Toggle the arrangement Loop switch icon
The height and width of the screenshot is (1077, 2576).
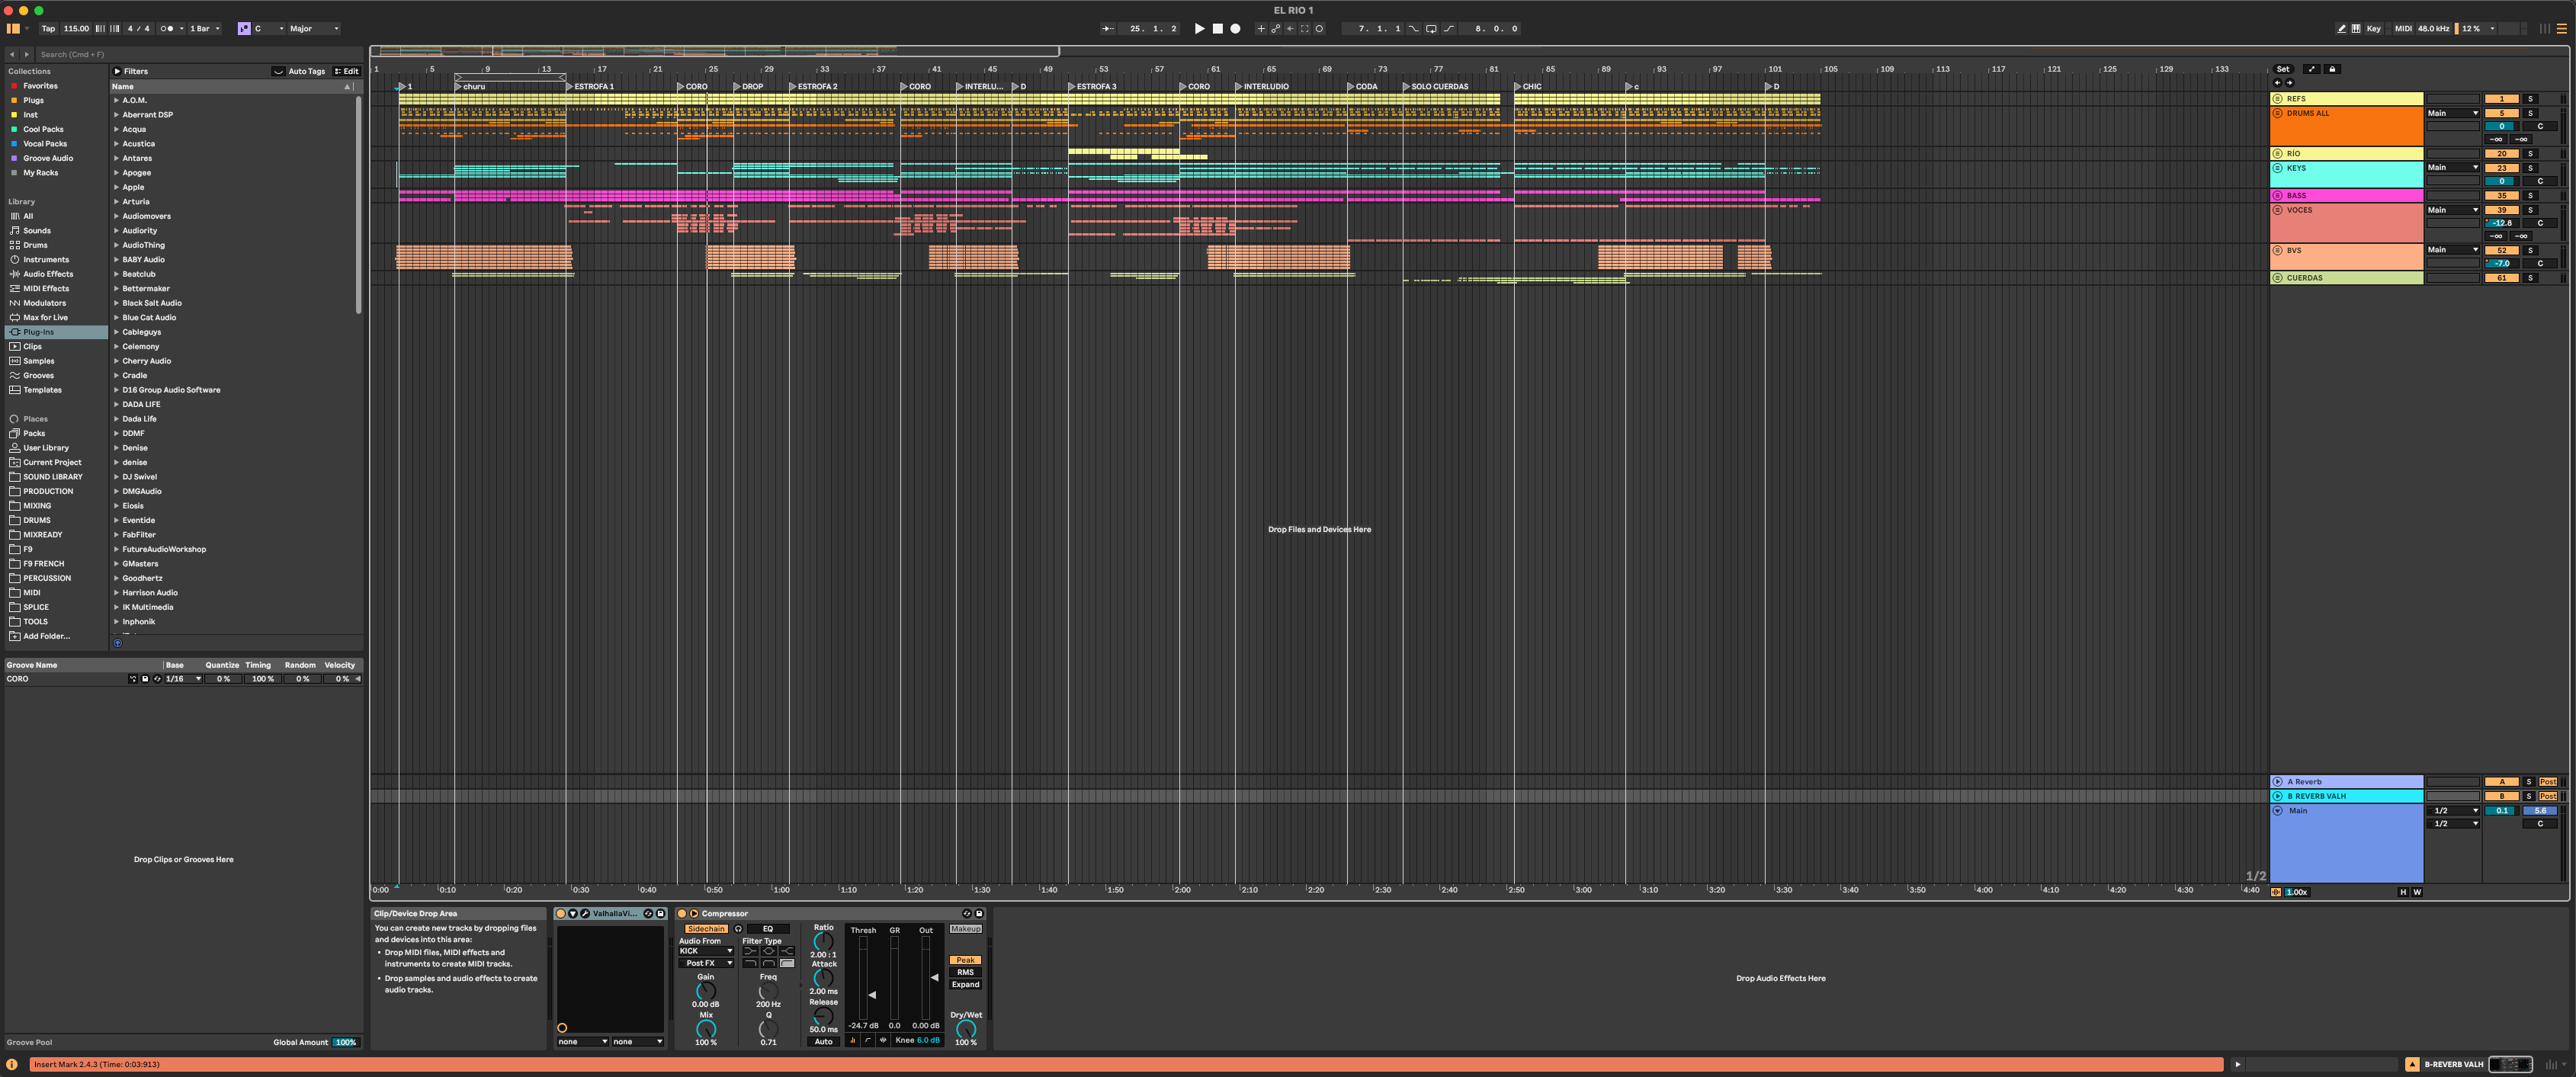1431,29
